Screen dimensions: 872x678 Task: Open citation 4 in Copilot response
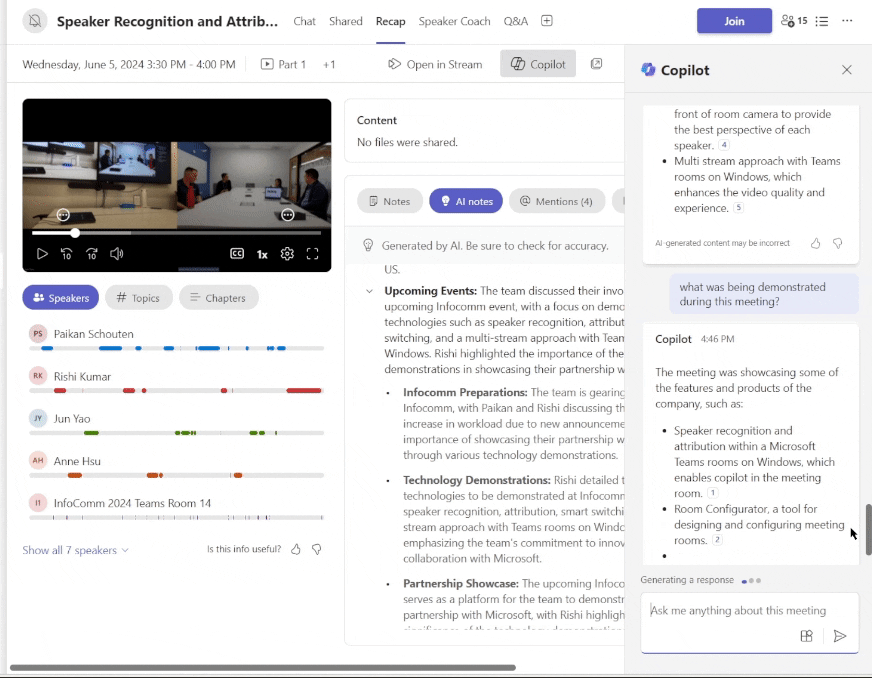724,145
